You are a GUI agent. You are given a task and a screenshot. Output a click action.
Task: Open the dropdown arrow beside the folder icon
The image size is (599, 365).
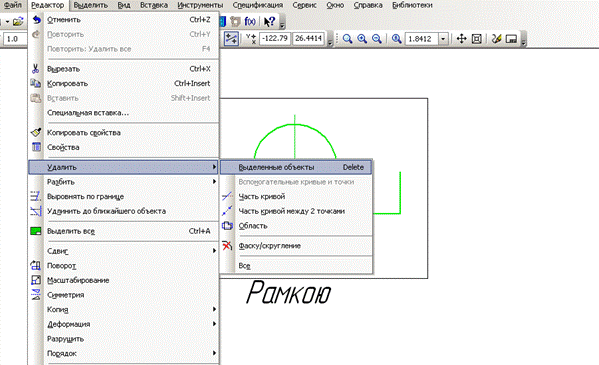tap(7, 22)
